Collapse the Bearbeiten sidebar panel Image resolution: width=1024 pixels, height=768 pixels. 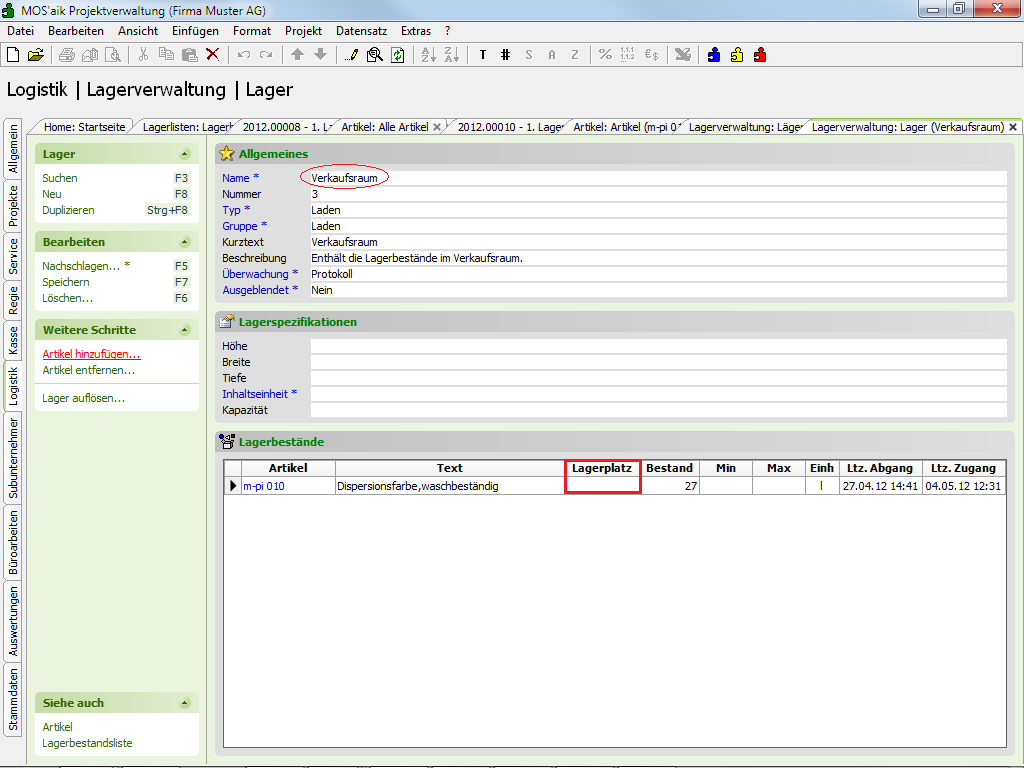pyautogui.click(x=184, y=243)
